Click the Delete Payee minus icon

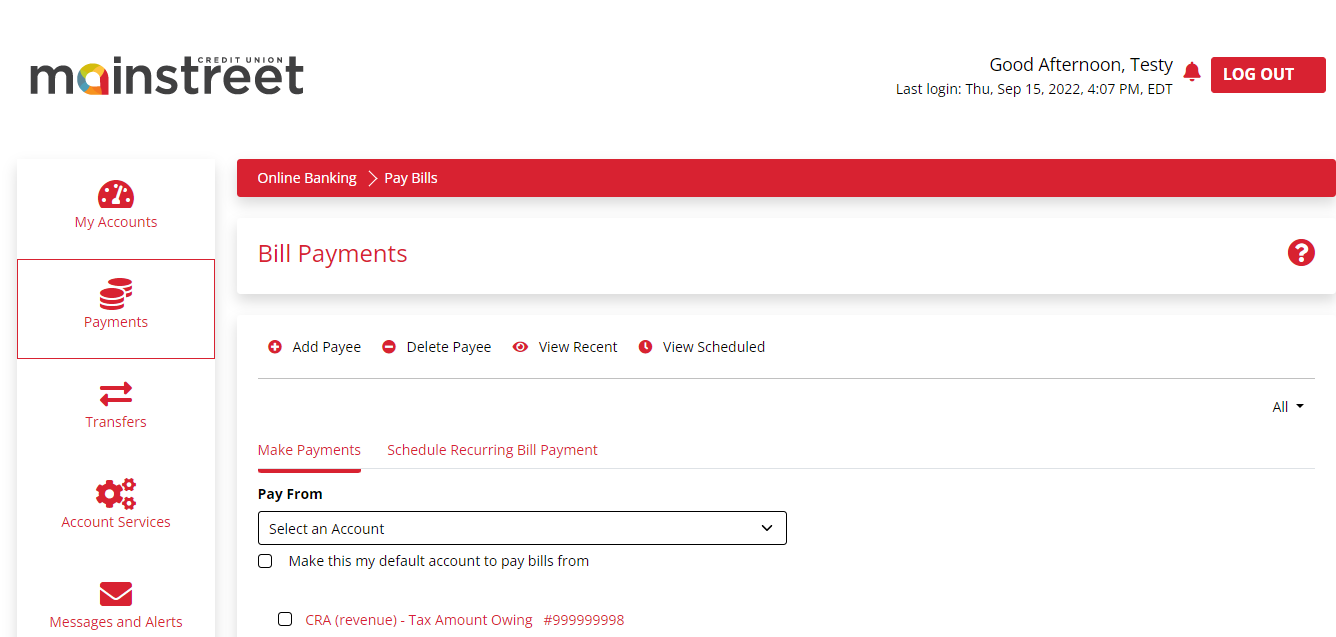(388, 346)
